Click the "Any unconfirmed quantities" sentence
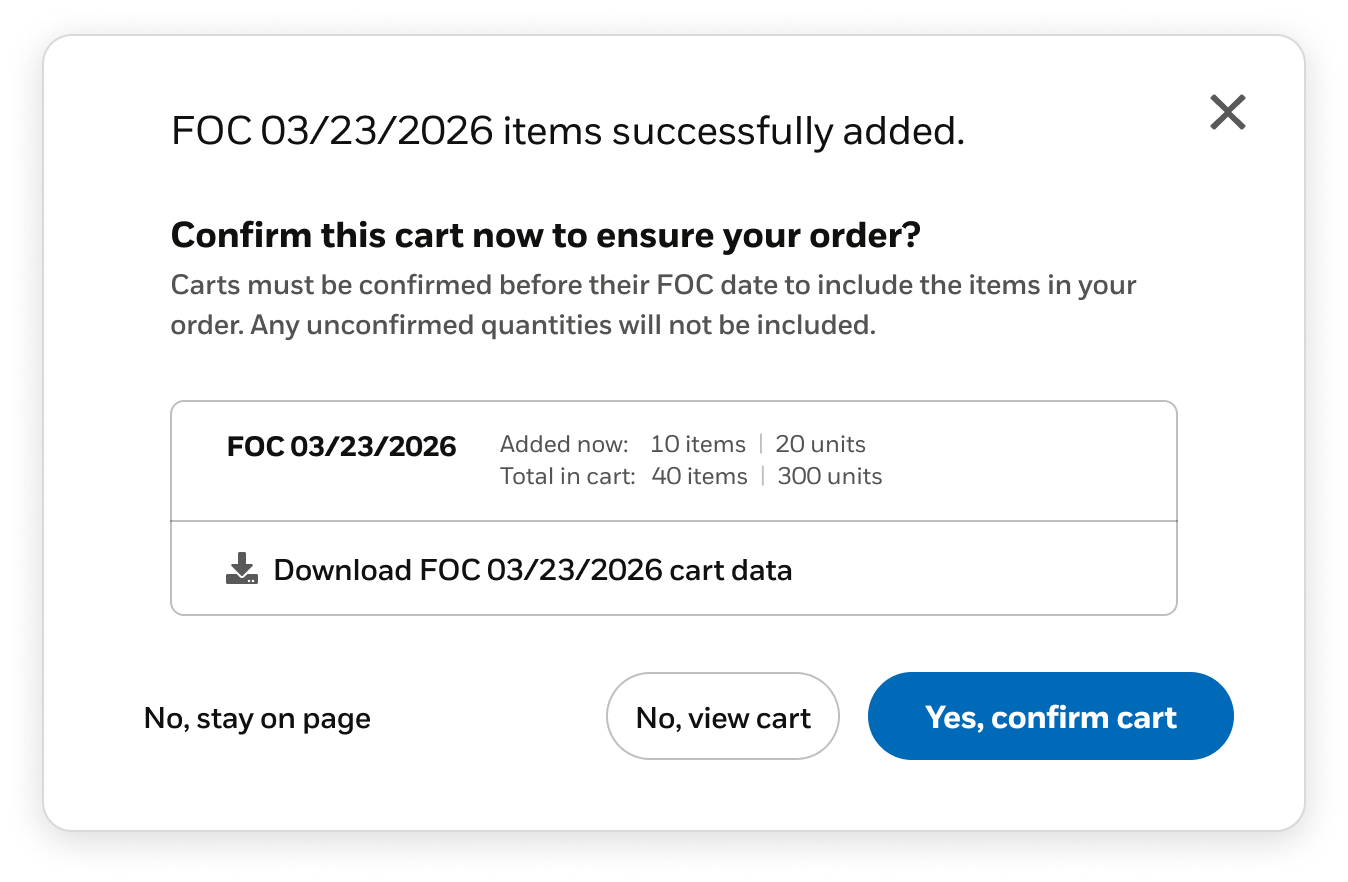Viewport: 1348px width, 882px height. pos(562,325)
